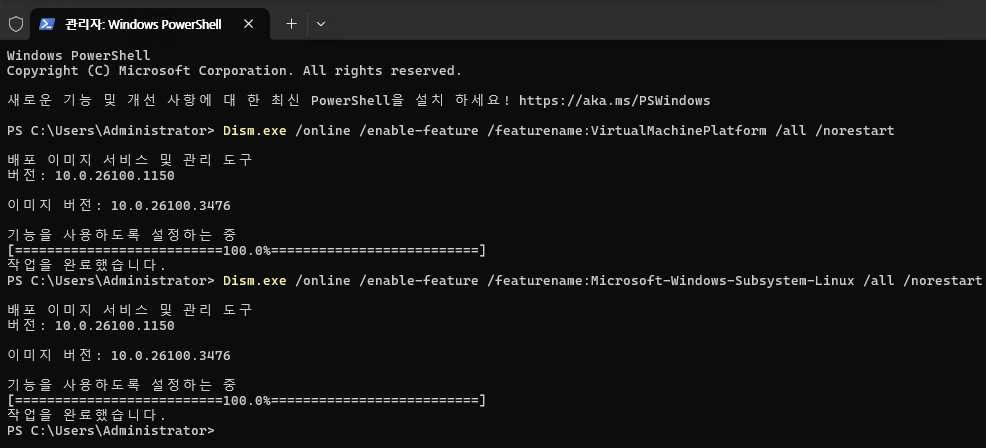The height and width of the screenshot is (448, 986).
Task: Open a new tab with the plus button
Action: click(x=291, y=24)
